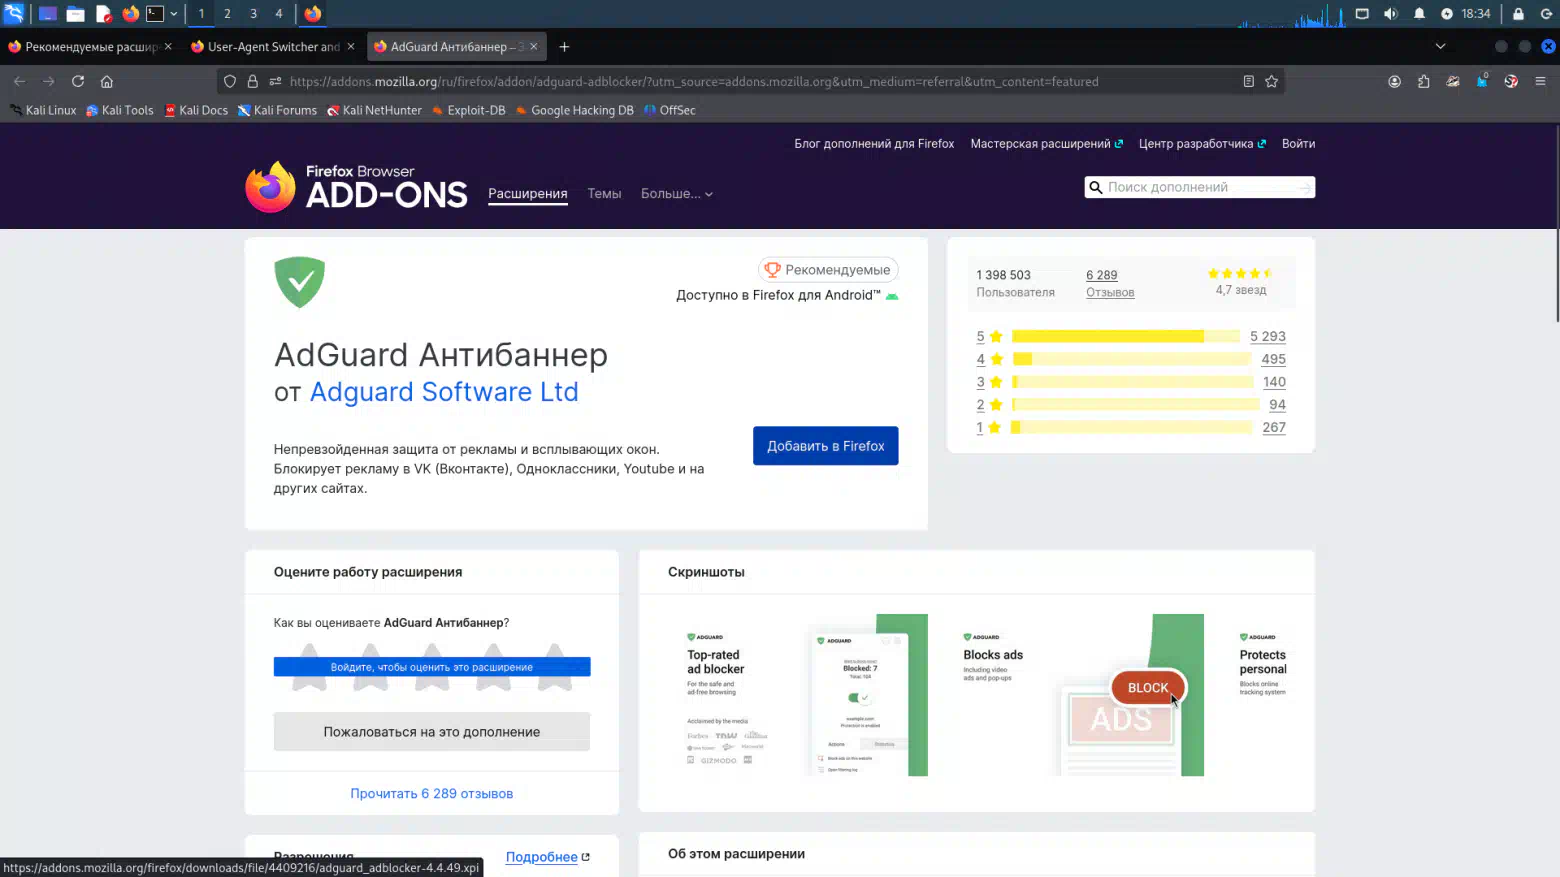The width and height of the screenshot is (1560, 877).
Task: Click the tracking protection shield icon
Action: tap(230, 81)
